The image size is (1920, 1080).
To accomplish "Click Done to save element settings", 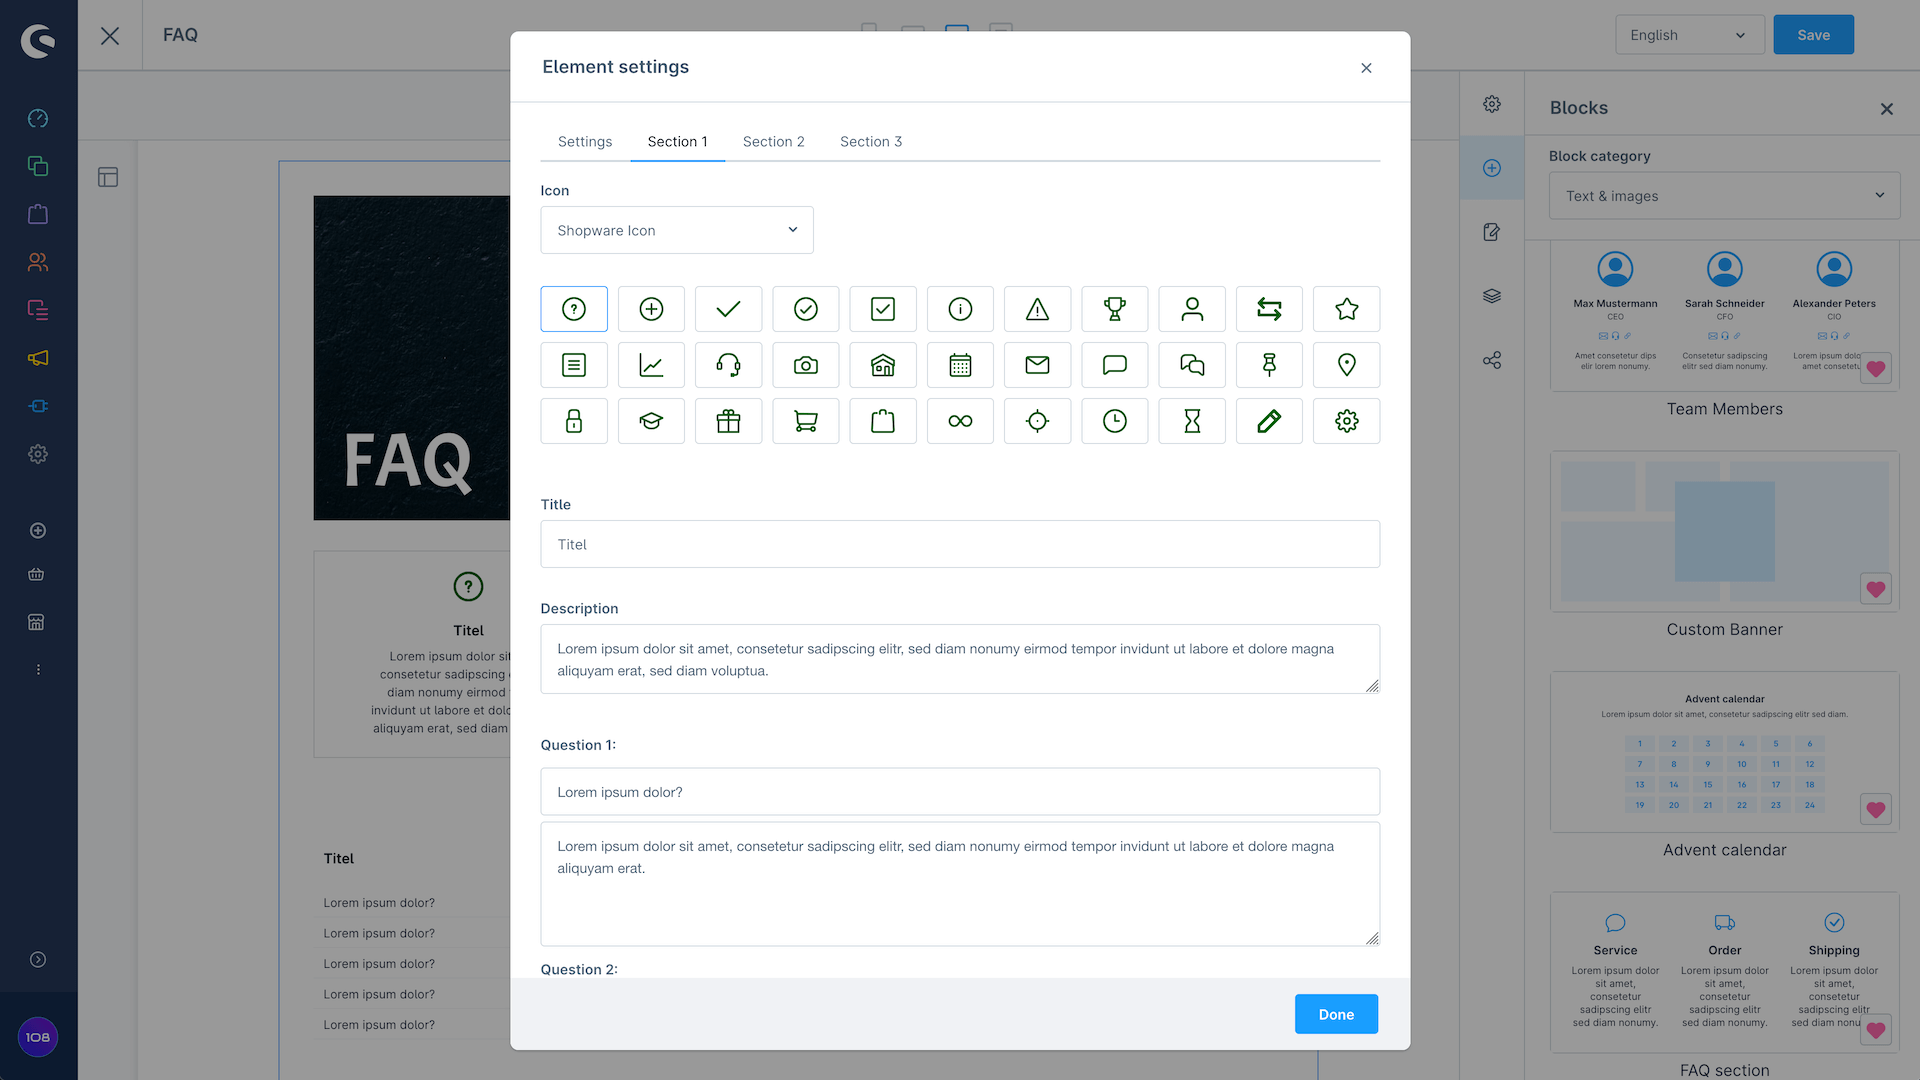I will (x=1337, y=1014).
